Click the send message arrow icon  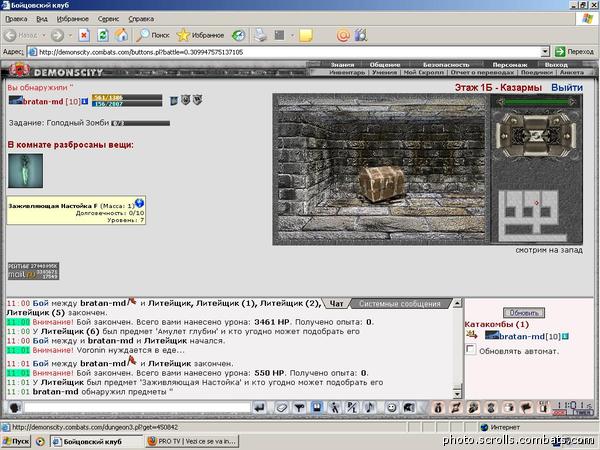coord(260,408)
